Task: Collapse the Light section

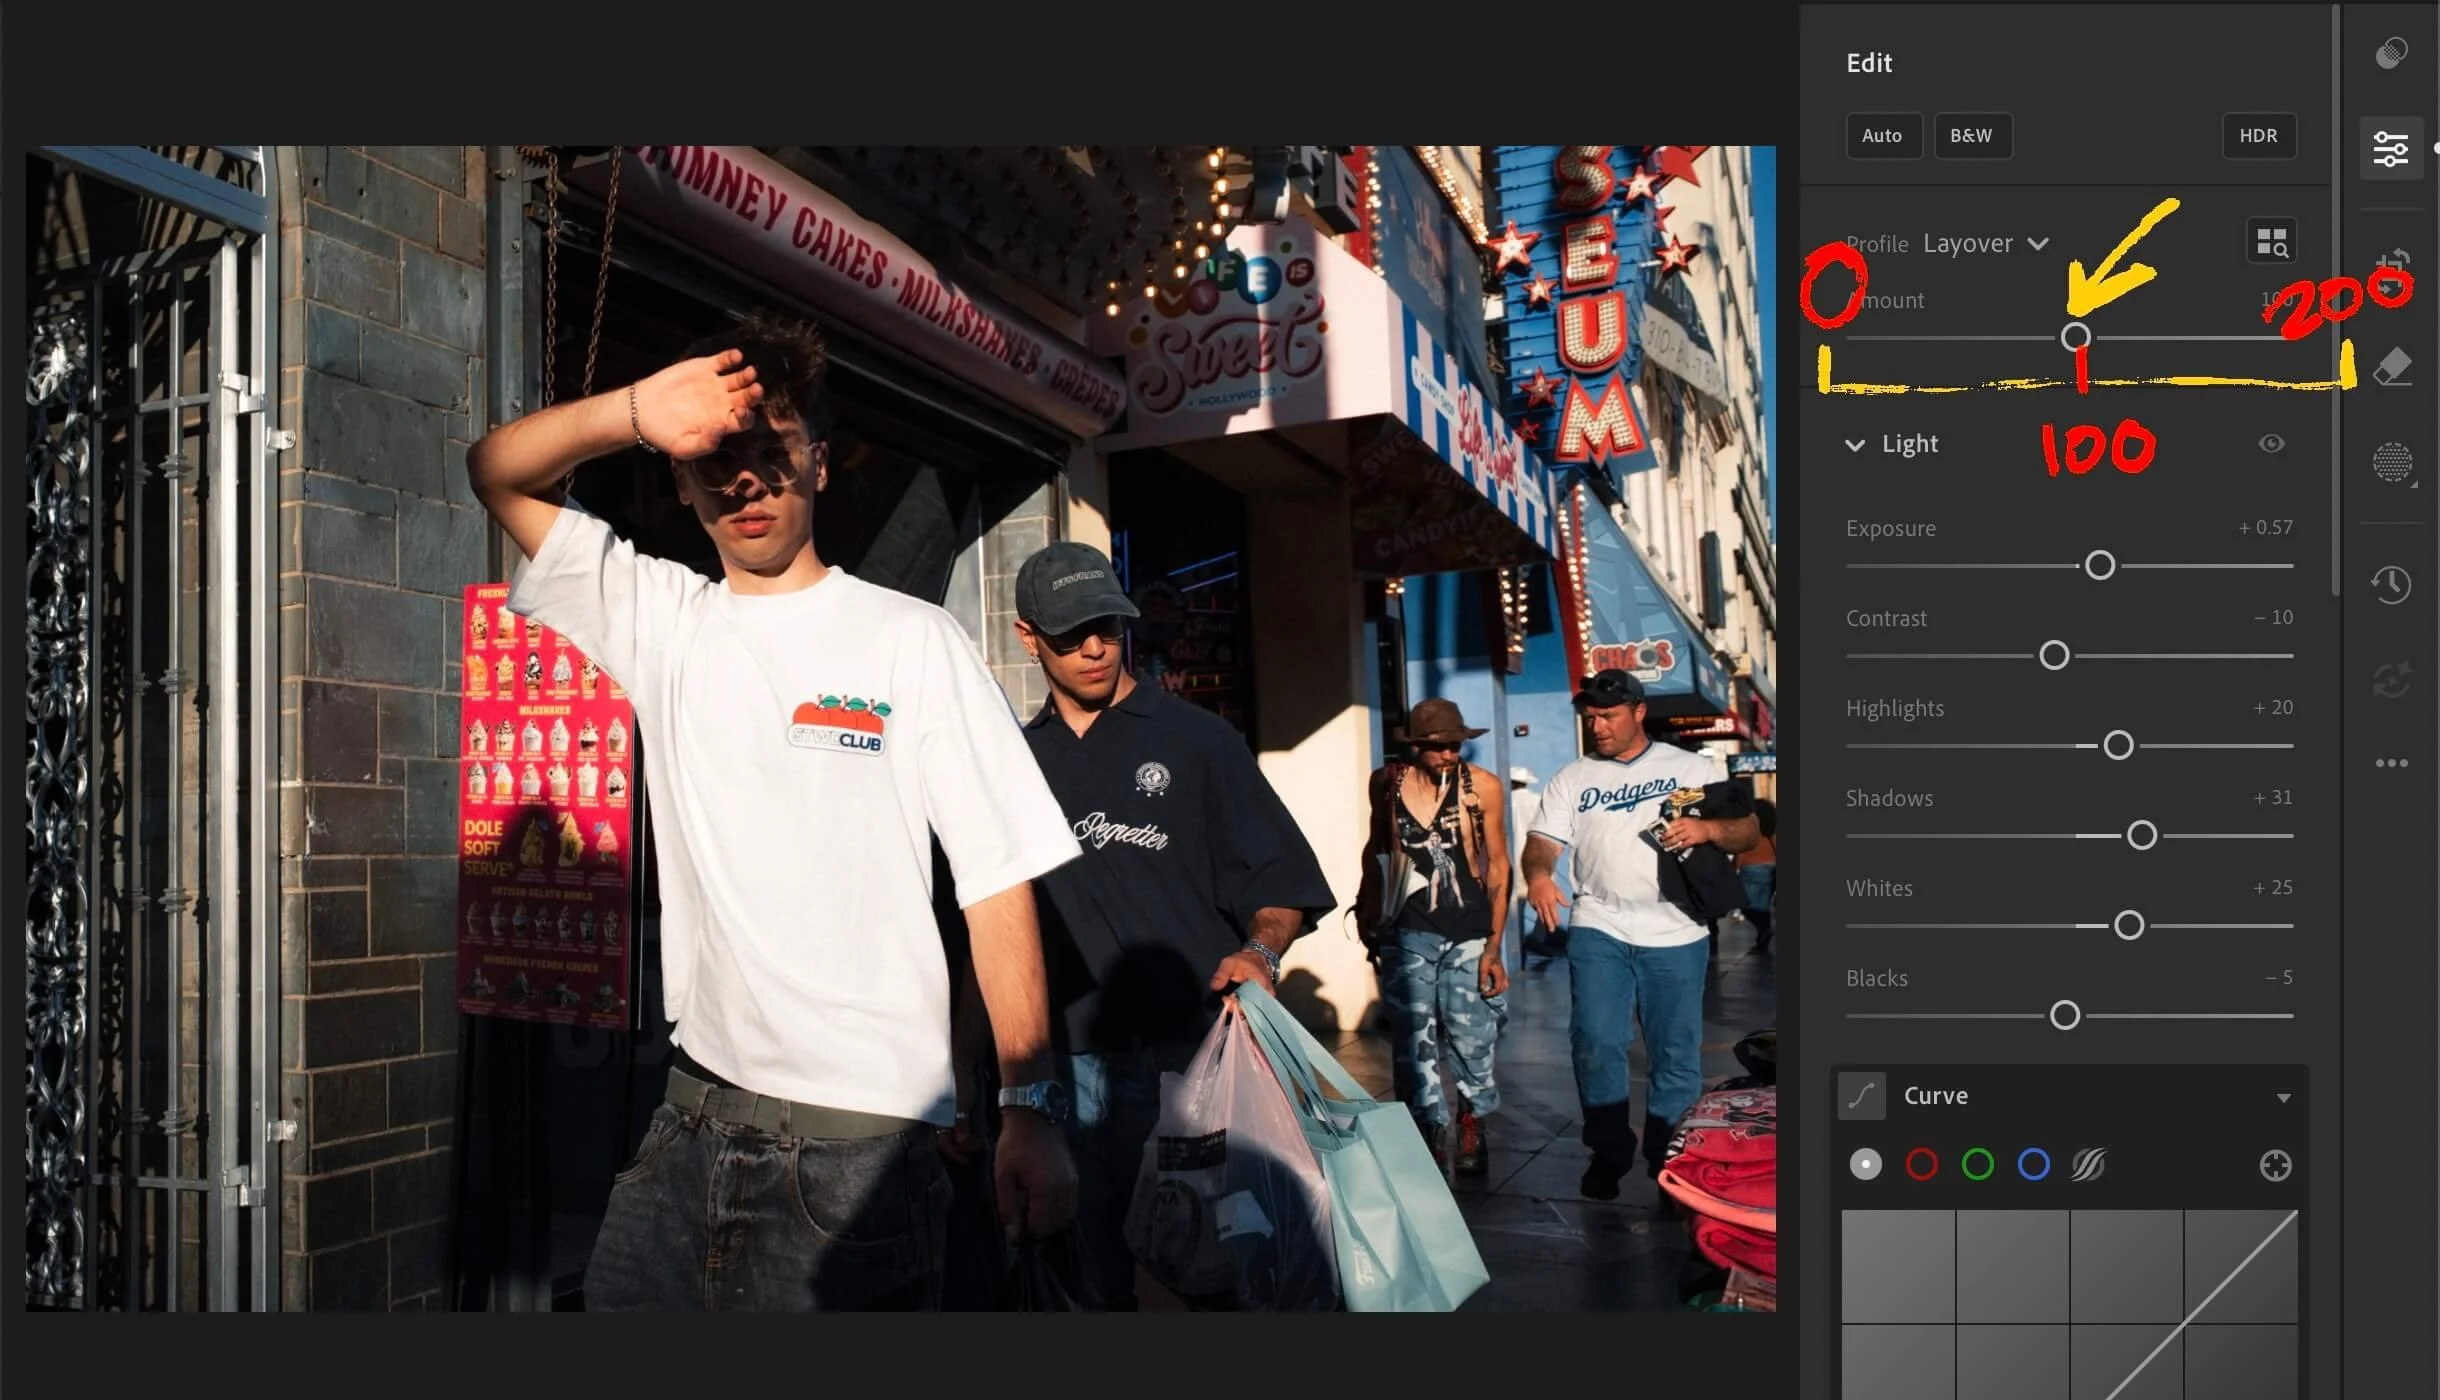Action: pyautogui.click(x=1857, y=445)
